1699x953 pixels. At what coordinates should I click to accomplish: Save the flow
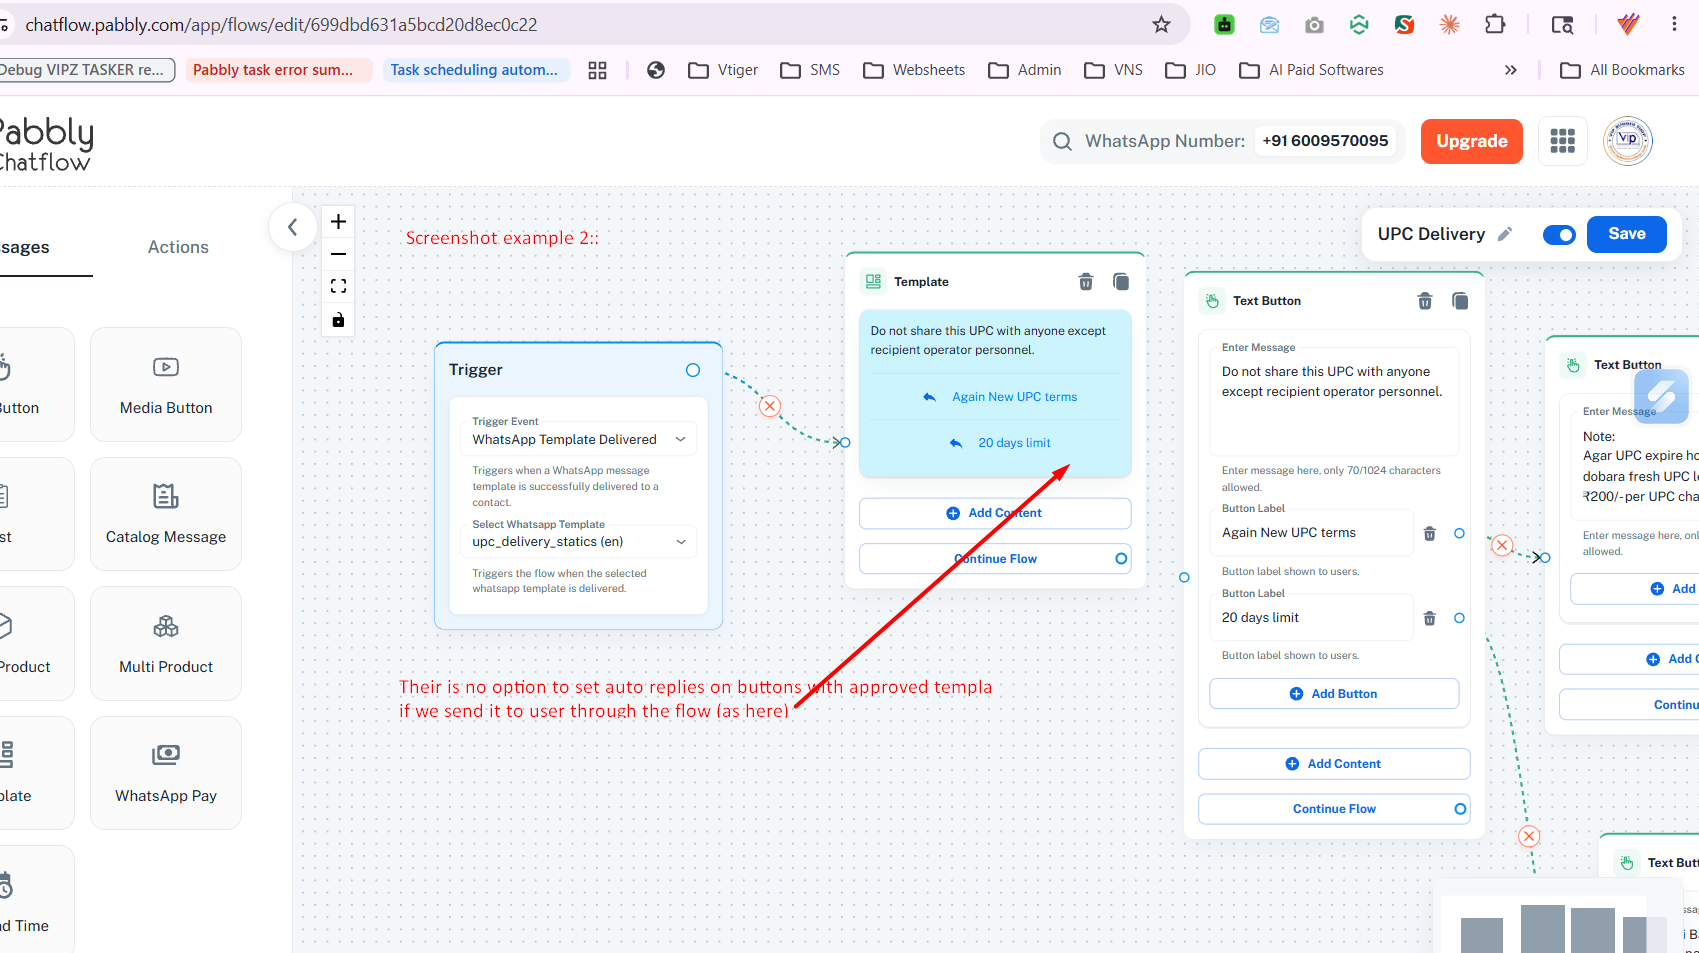pyautogui.click(x=1627, y=234)
